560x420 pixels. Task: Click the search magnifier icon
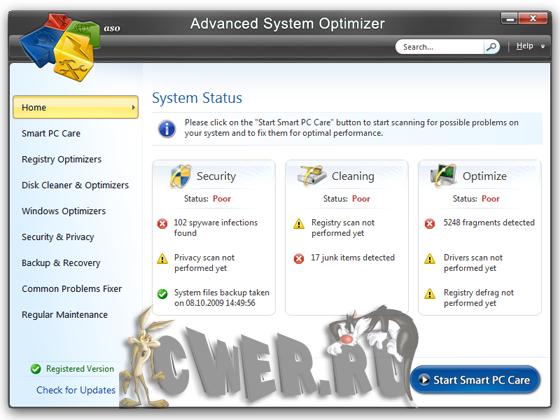click(491, 47)
